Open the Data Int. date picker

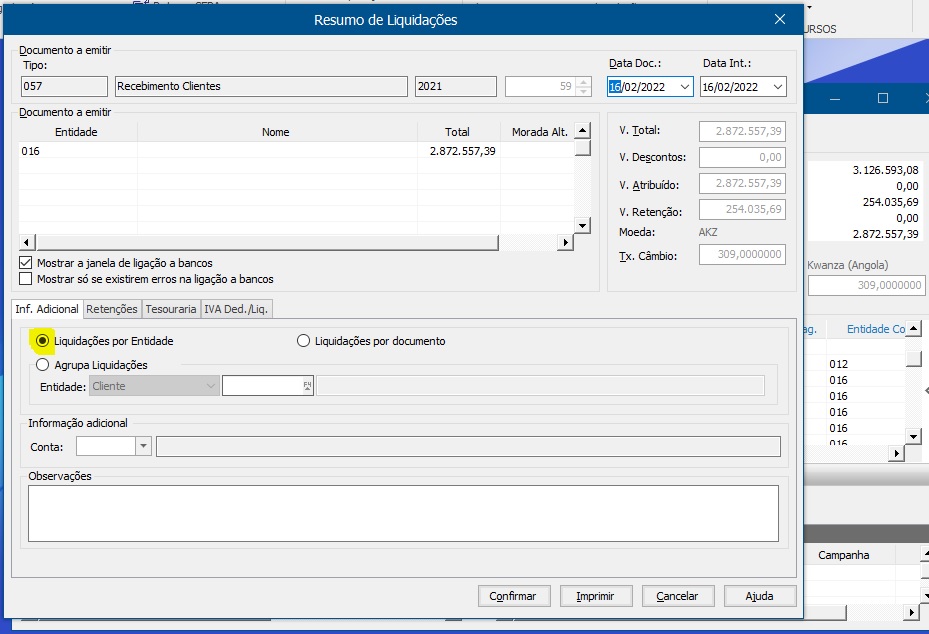[x=777, y=87]
